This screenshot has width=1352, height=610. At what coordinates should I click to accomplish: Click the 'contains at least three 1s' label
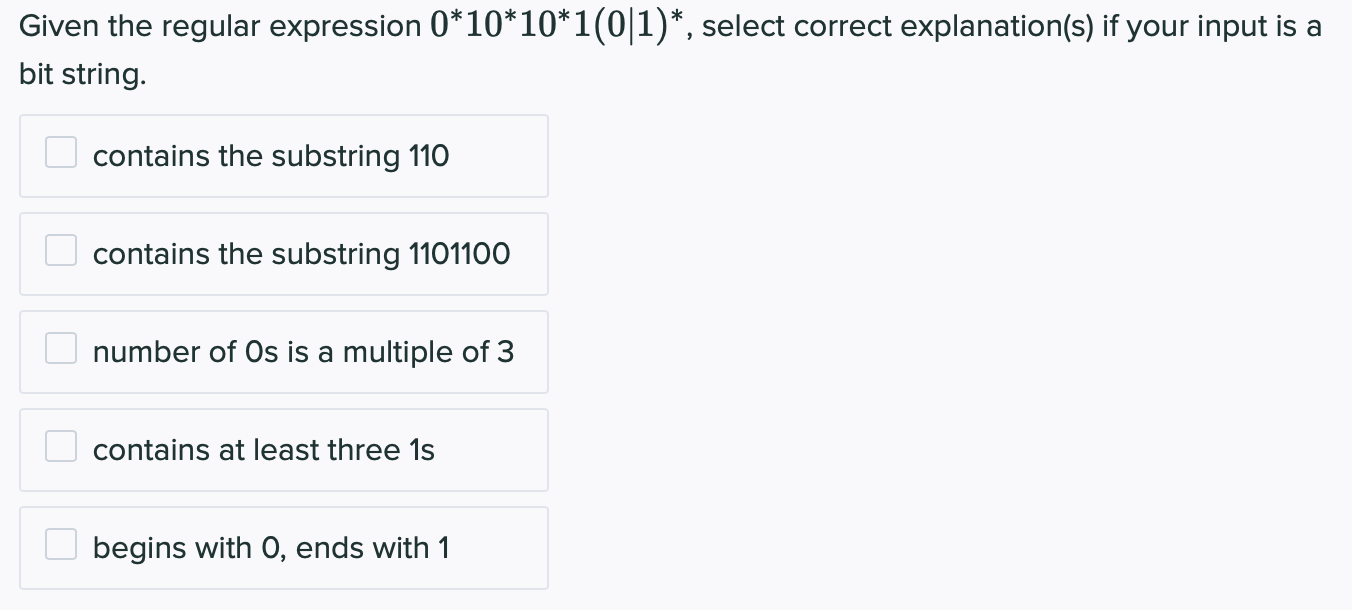264,450
